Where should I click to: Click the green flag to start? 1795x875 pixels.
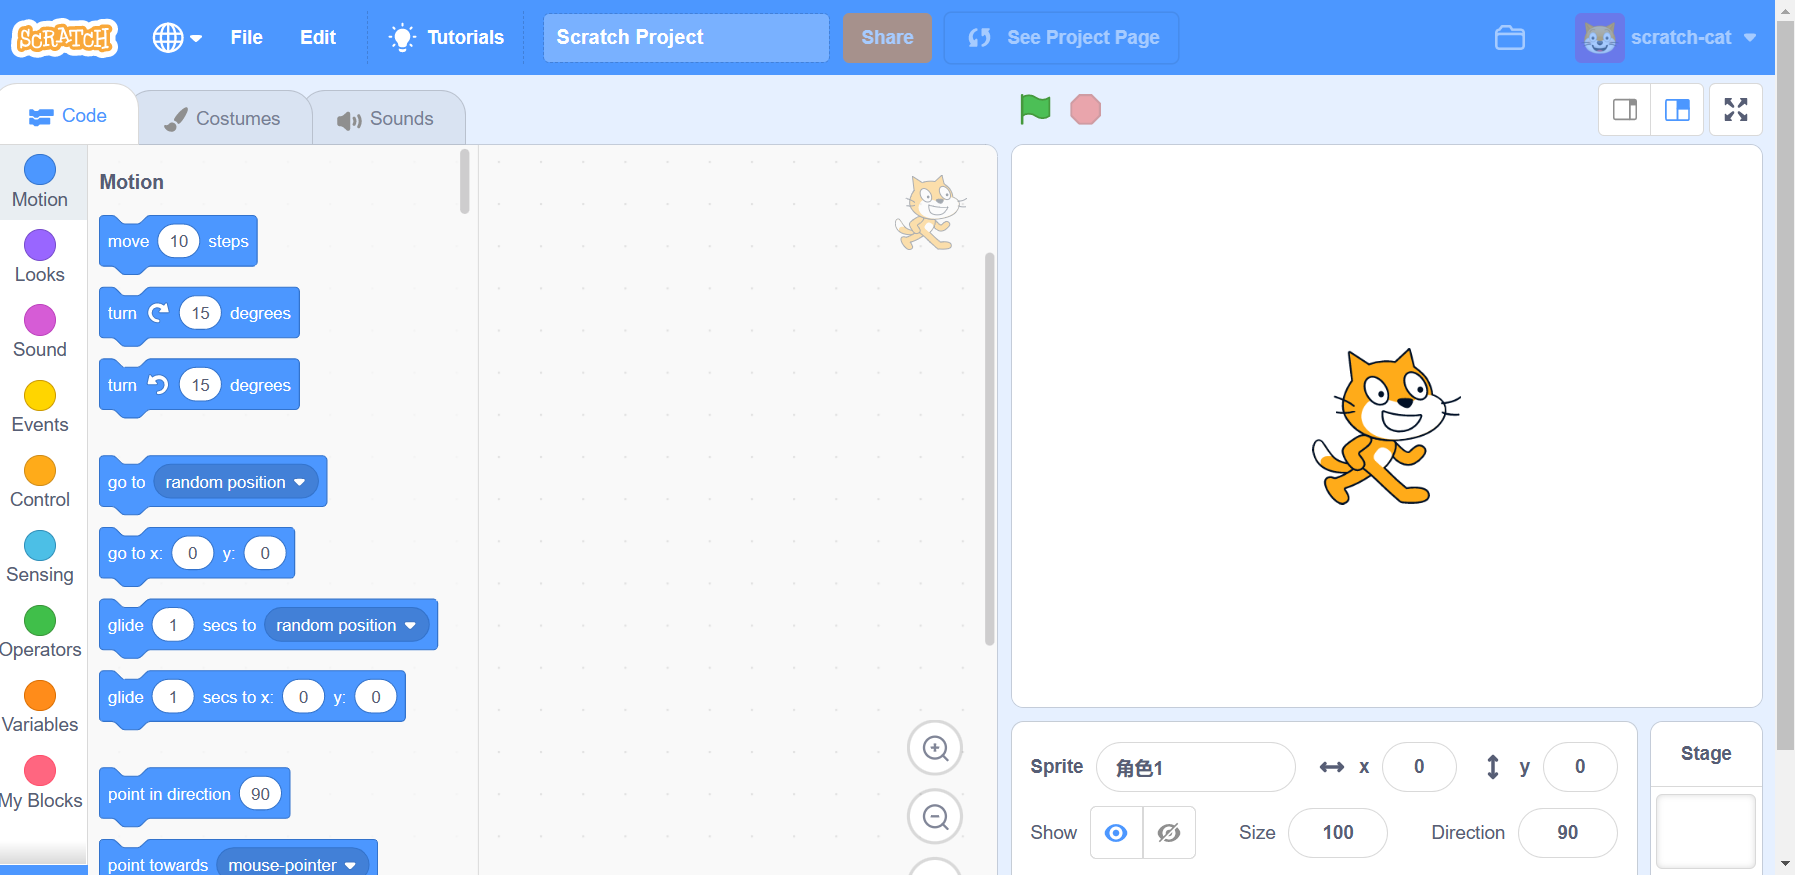pos(1035,109)
